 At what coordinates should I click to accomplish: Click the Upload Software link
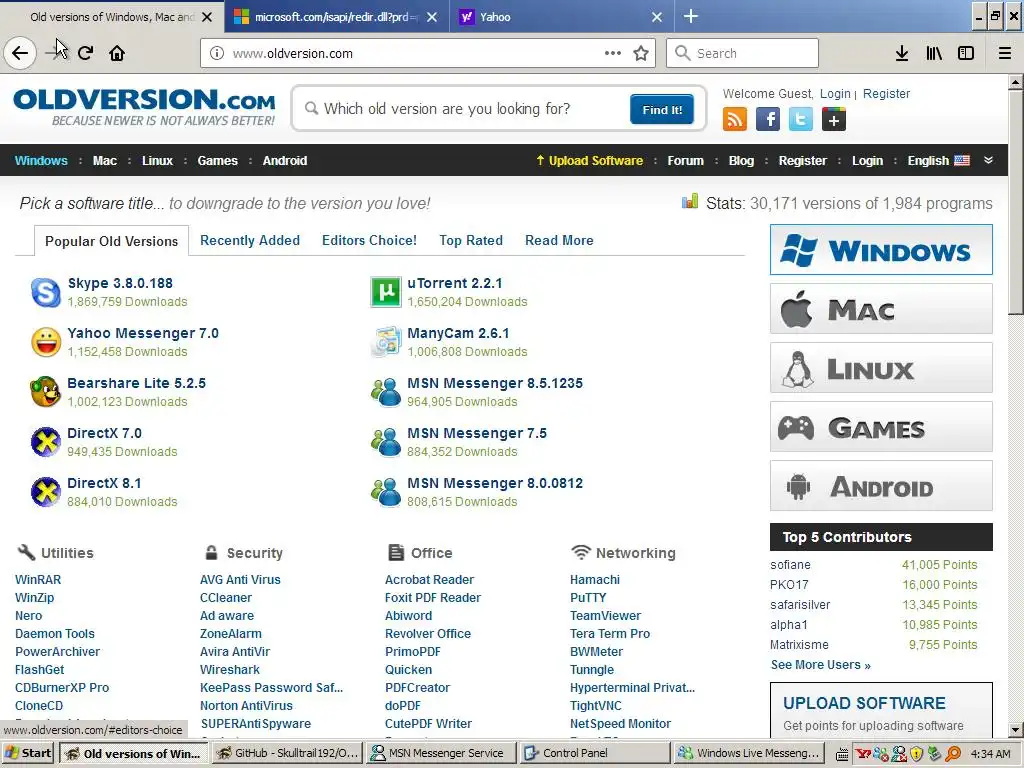pos(590,161)
